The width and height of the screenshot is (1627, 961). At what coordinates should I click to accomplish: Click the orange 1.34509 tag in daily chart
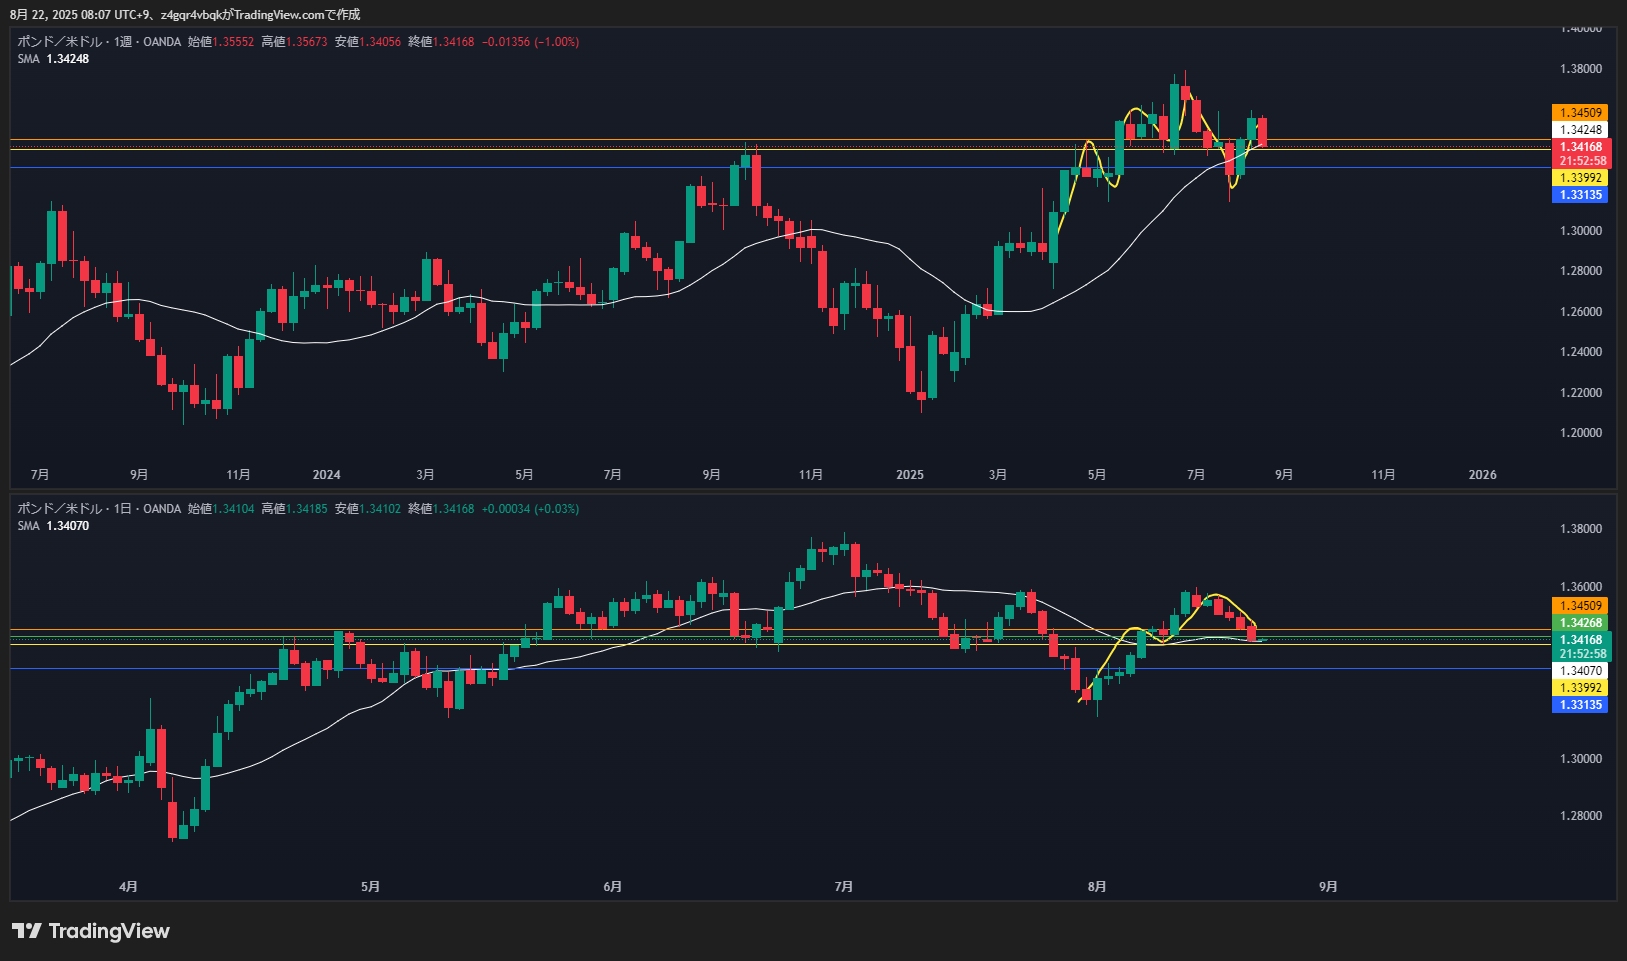(x=1580, y=606)
